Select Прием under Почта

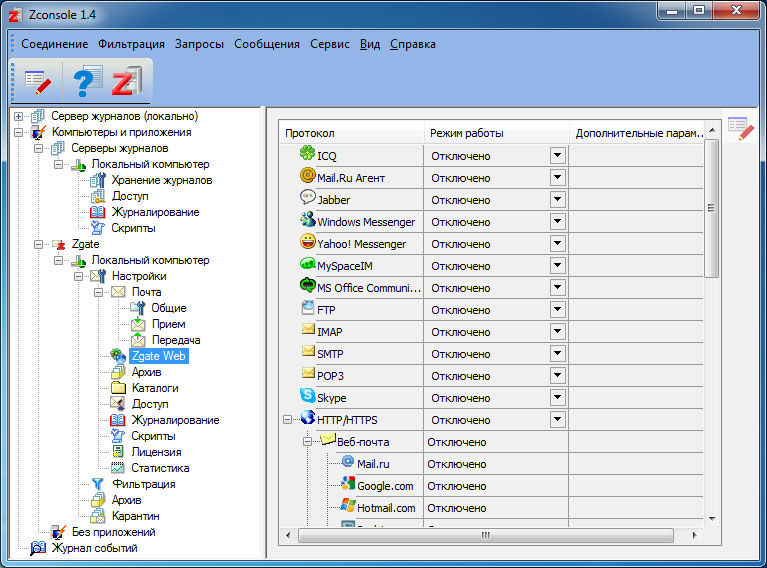pyautogui.click(x=168, y=324)
